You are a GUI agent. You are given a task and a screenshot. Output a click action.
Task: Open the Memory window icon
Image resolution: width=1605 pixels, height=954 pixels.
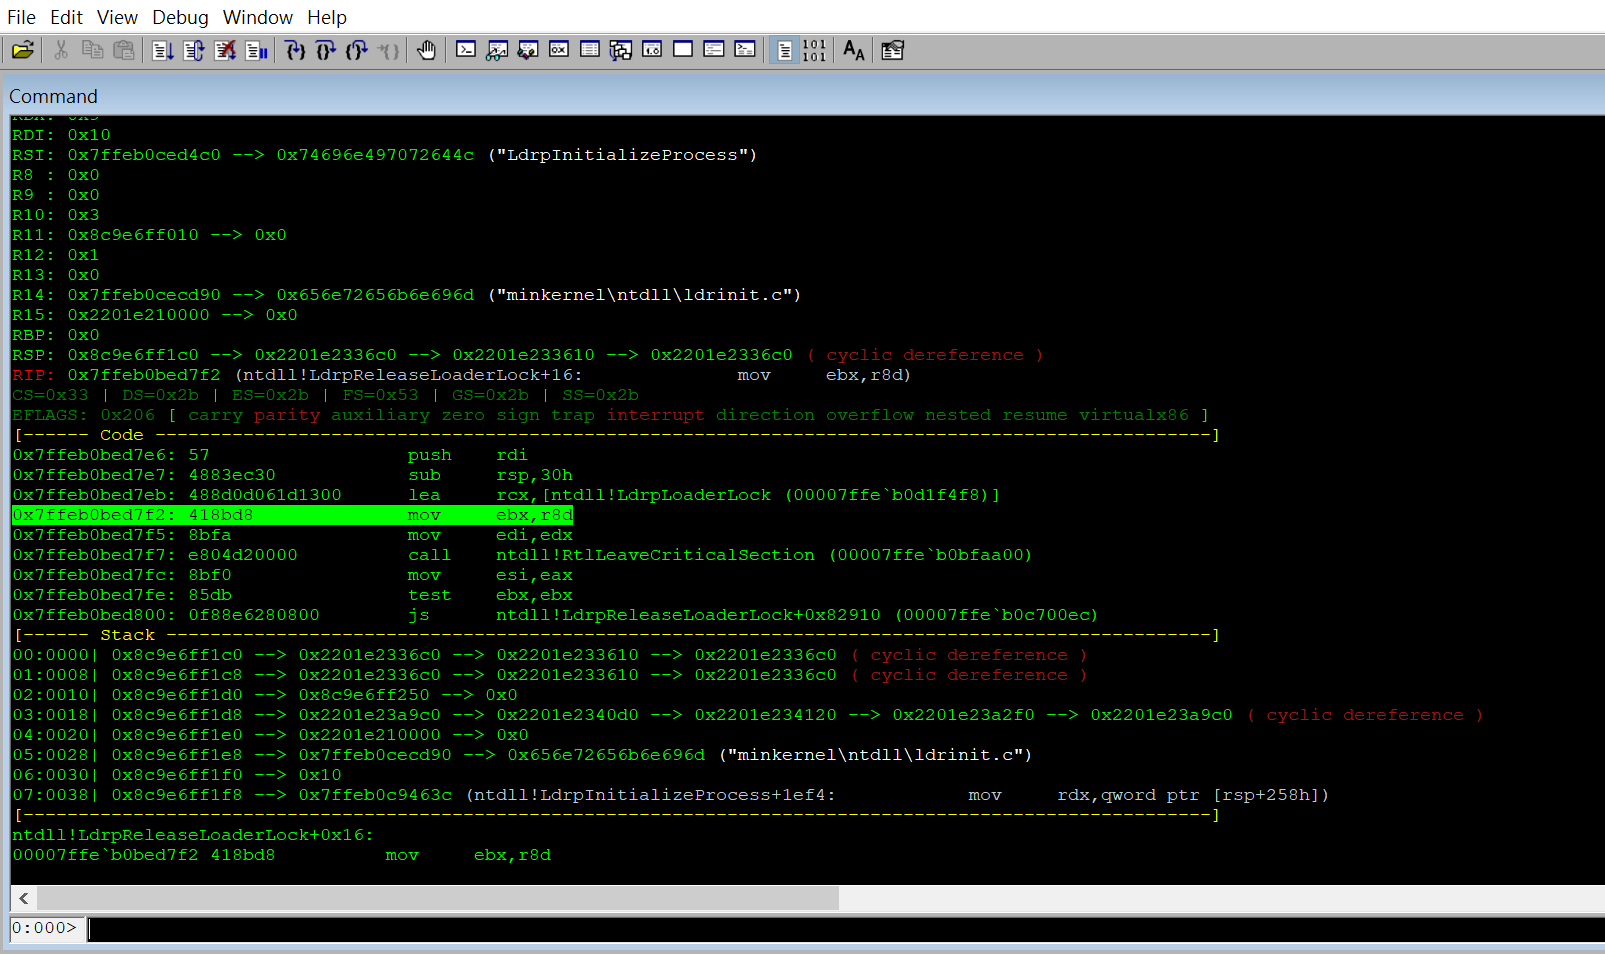click(590, 50)
